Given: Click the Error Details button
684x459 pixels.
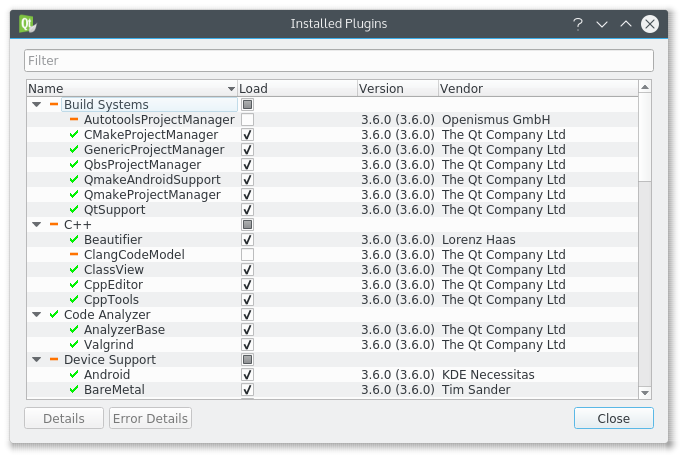Looking at the screenshot, I should tap(150, 418).
